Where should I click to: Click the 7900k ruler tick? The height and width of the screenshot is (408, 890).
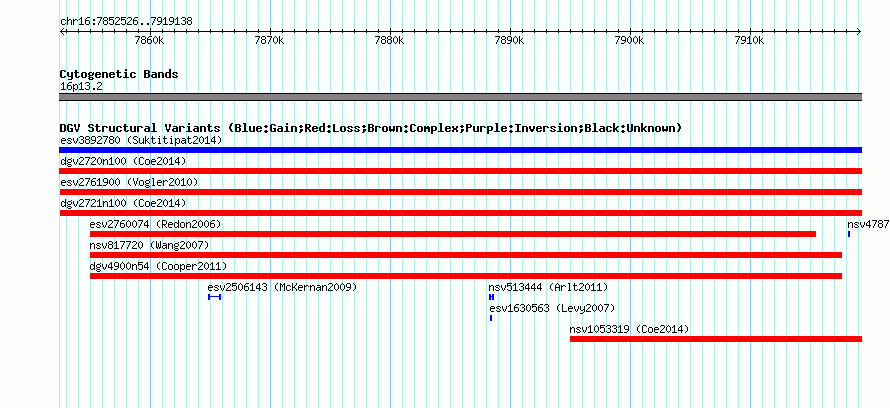pos(630,40)
